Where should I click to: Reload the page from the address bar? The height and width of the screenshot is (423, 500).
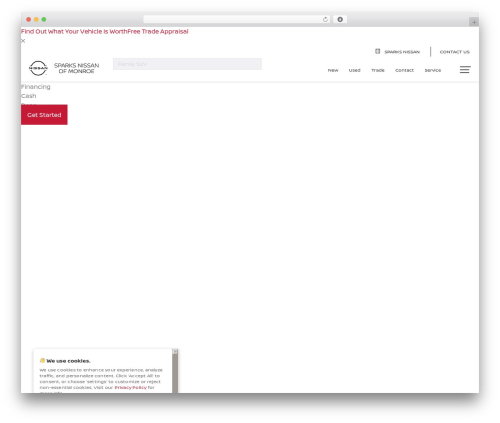pos(325,19)
